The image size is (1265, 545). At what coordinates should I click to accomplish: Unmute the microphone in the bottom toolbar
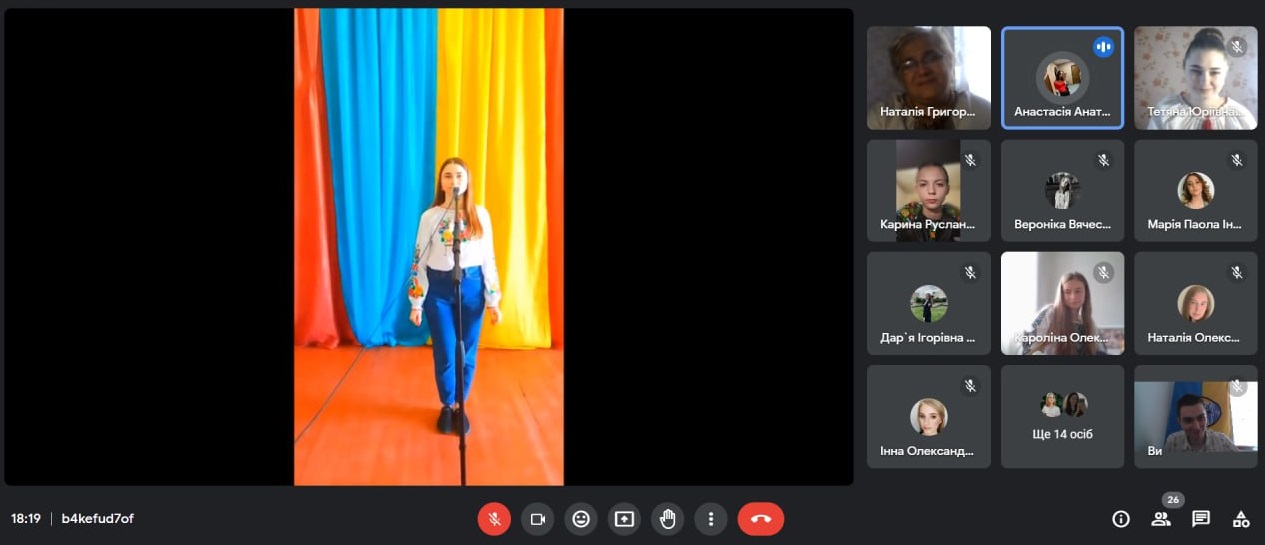click(494, 519)
